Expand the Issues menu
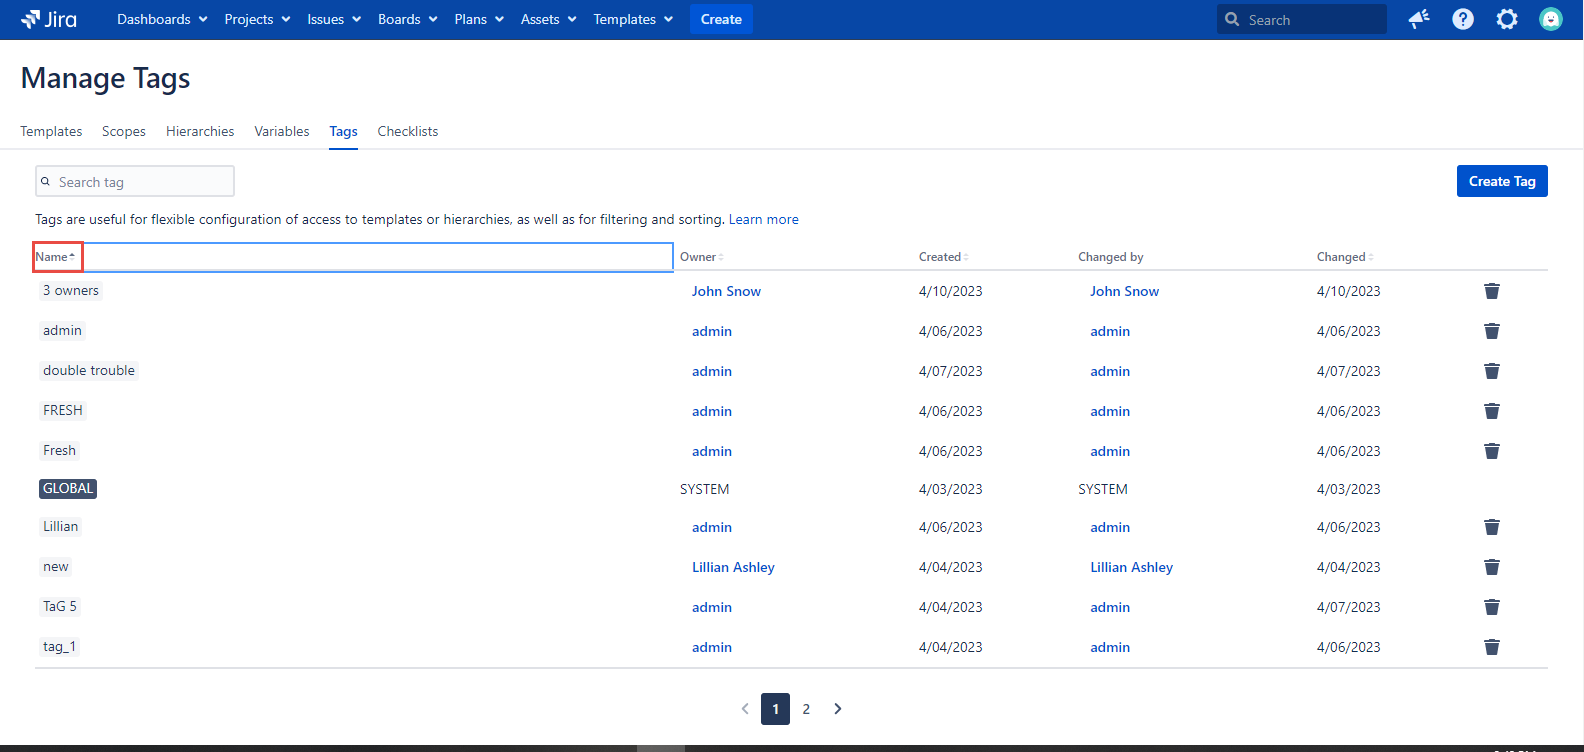1584x752 pixels. click(334, 19)
